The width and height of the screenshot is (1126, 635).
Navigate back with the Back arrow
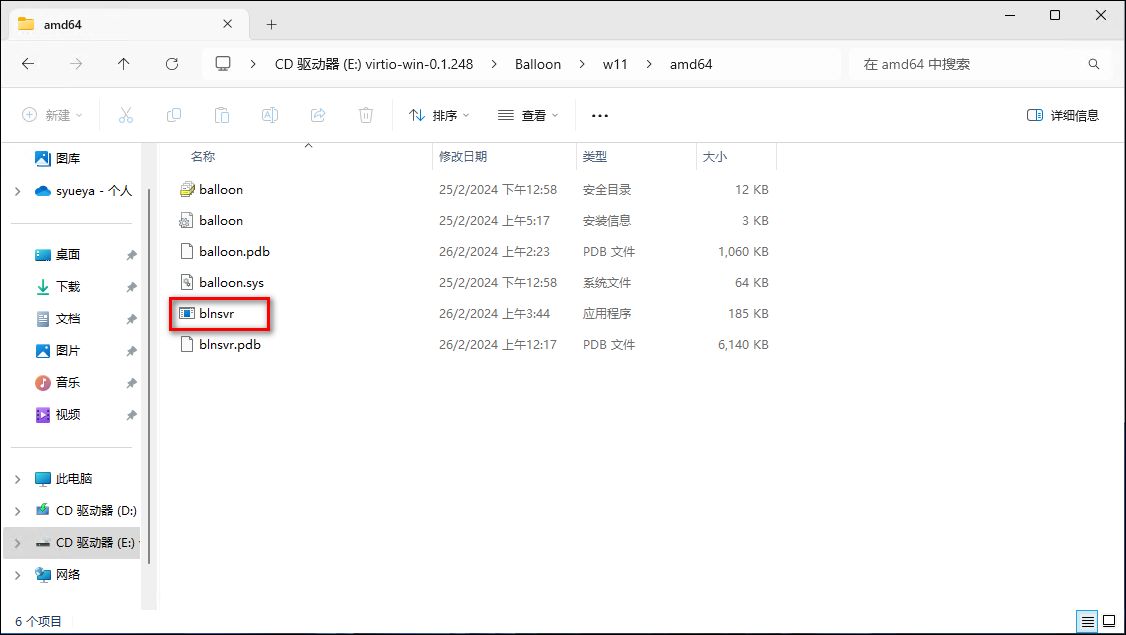pyautogui.click(x=28, y=64)
